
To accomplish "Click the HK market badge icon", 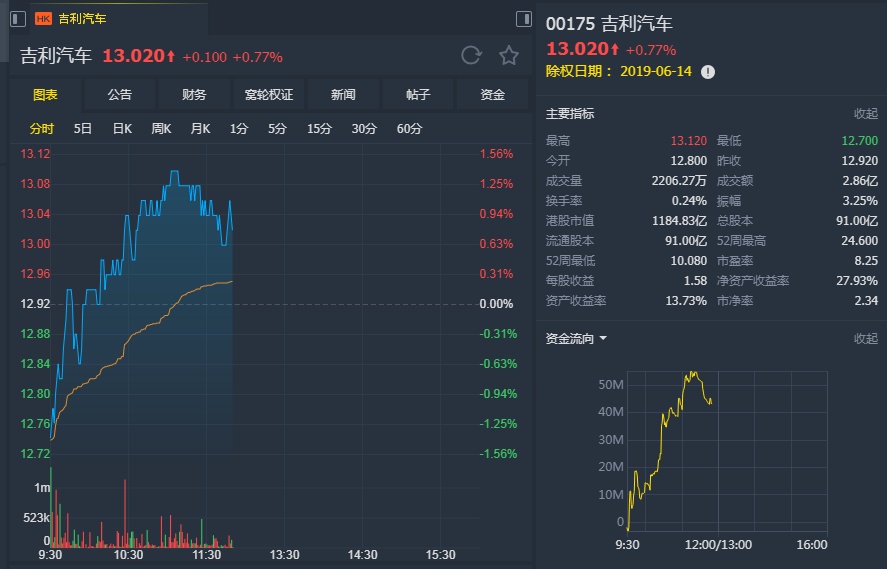I will coord(43,18).
